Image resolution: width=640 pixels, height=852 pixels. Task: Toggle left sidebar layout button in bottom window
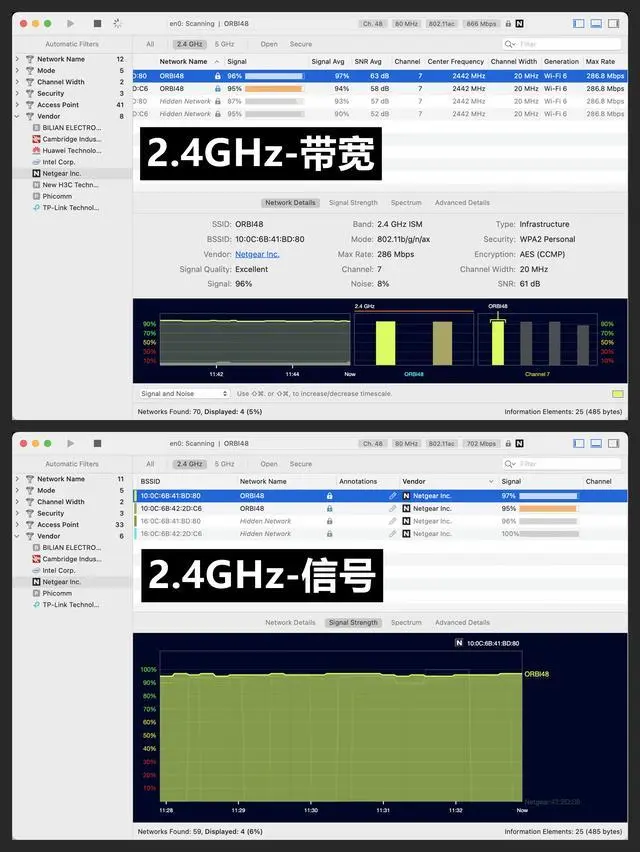(579, 443)
